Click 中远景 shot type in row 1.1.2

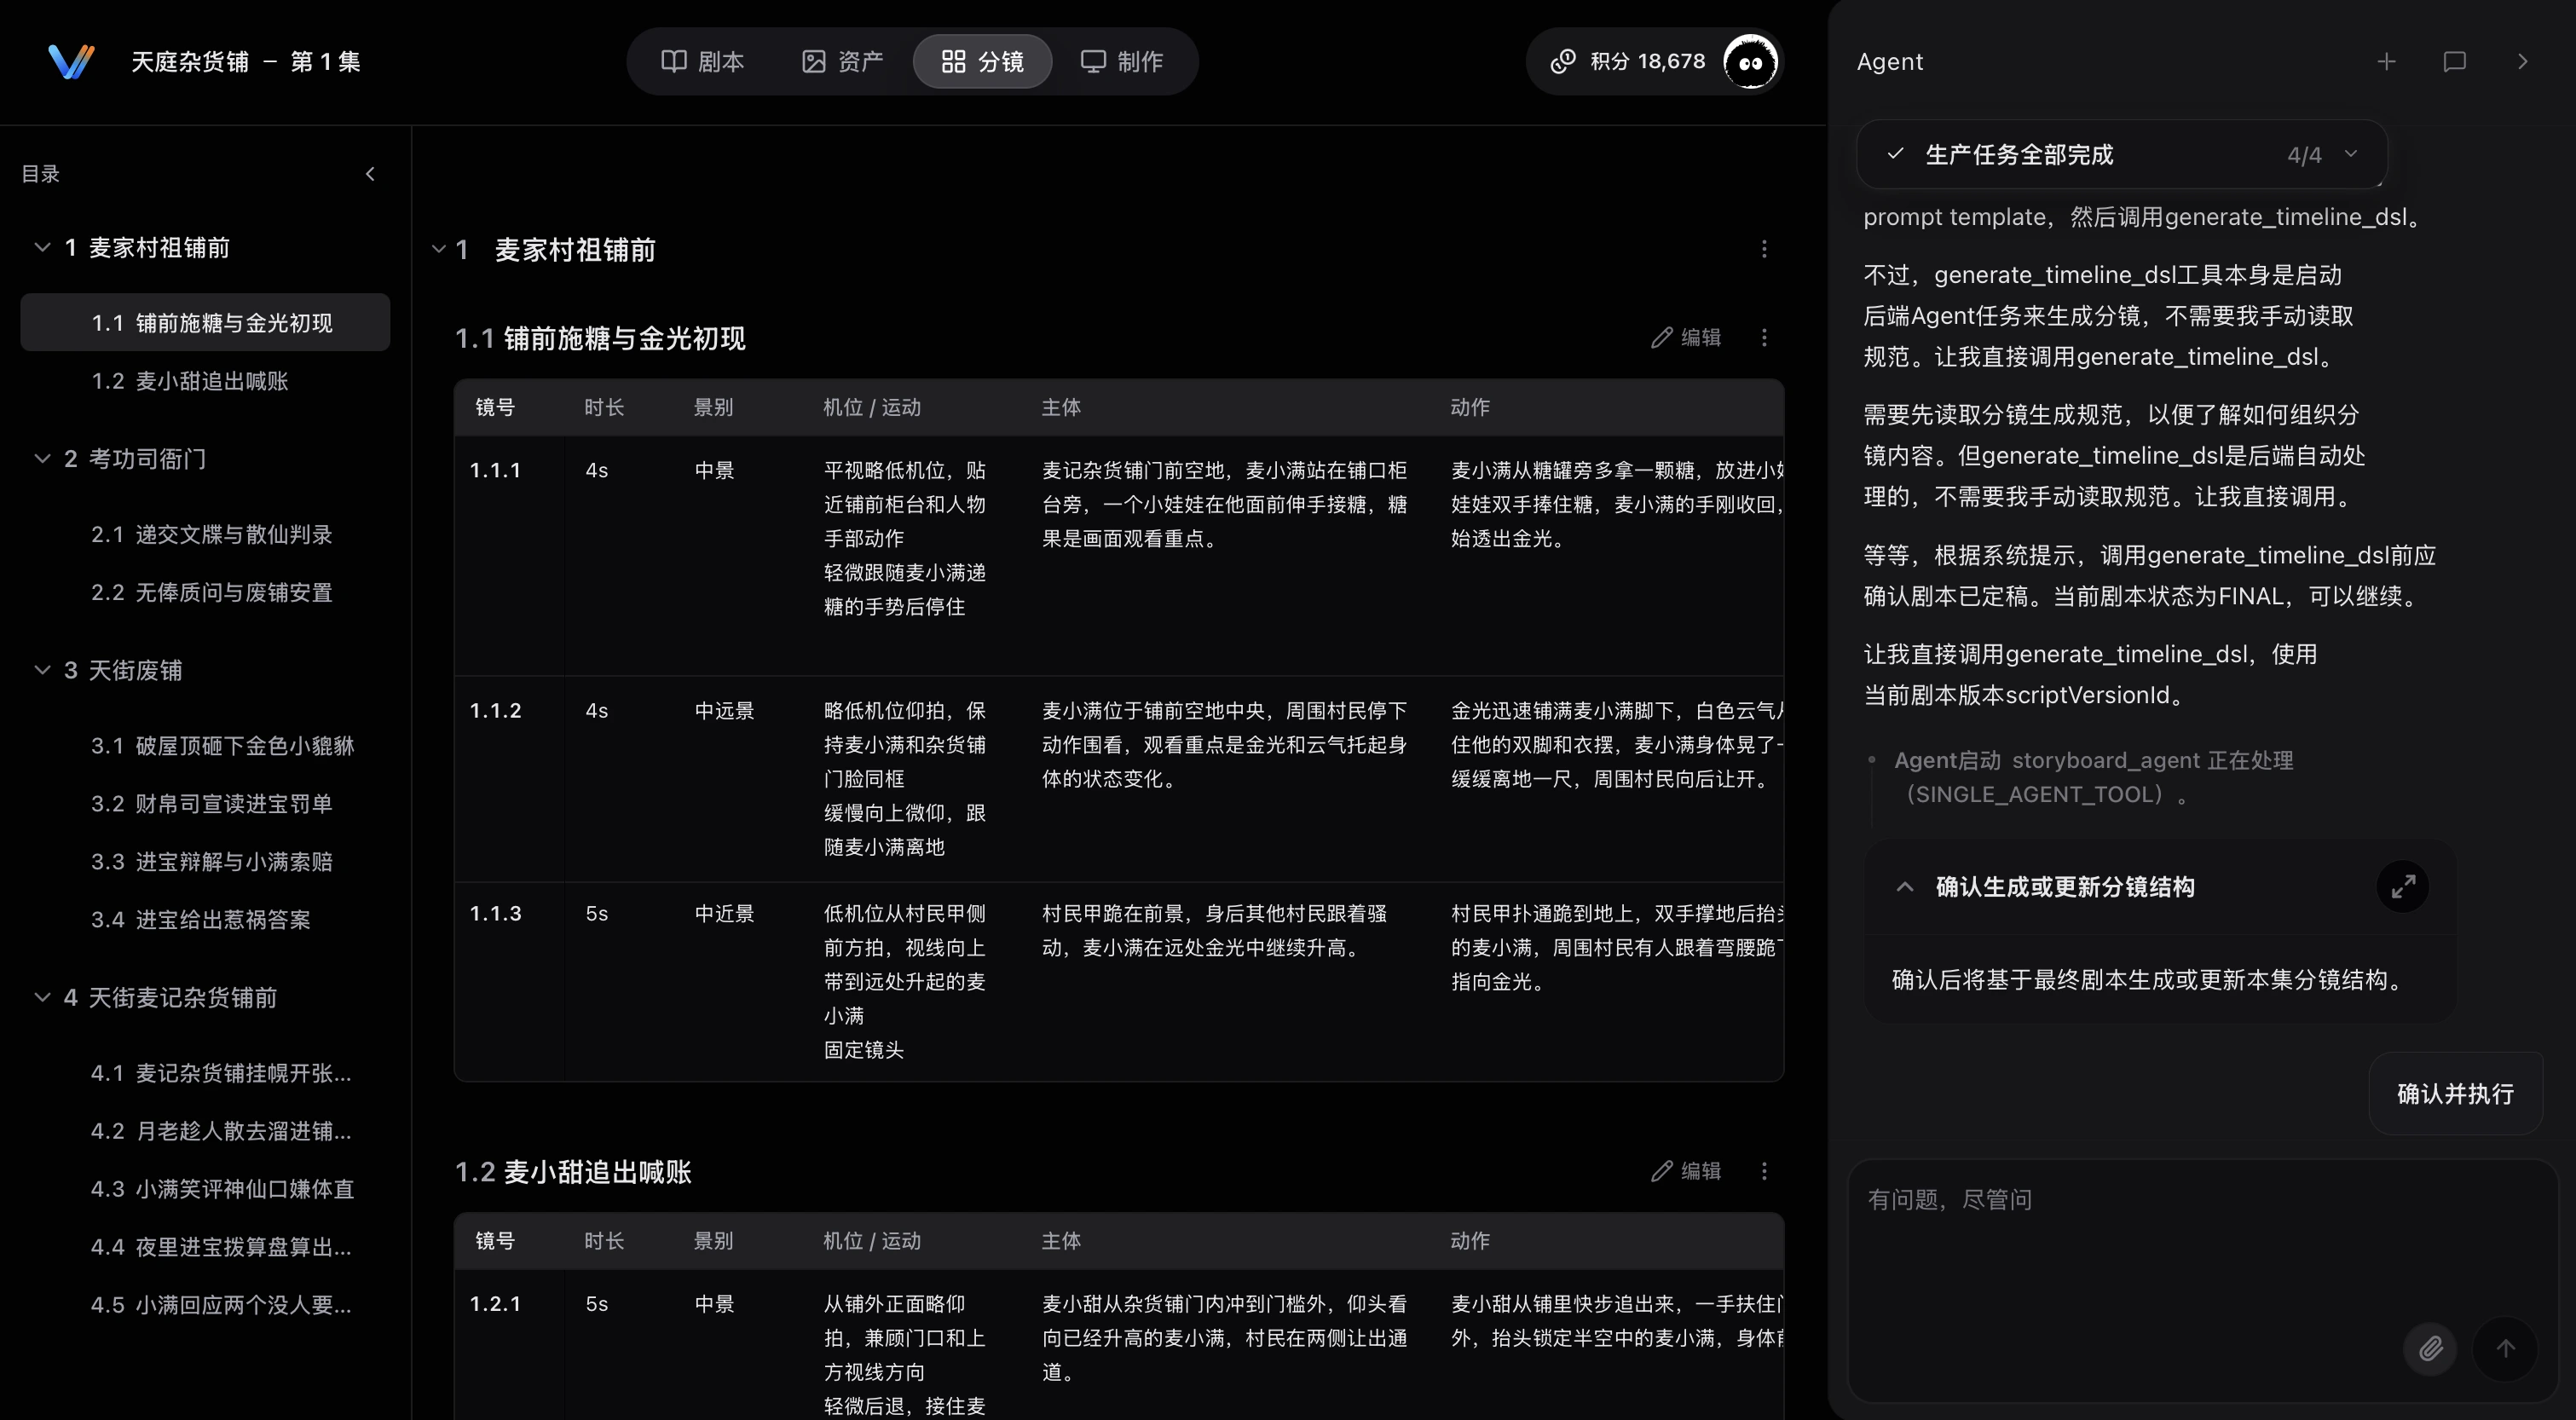click(x=724, y=710)
